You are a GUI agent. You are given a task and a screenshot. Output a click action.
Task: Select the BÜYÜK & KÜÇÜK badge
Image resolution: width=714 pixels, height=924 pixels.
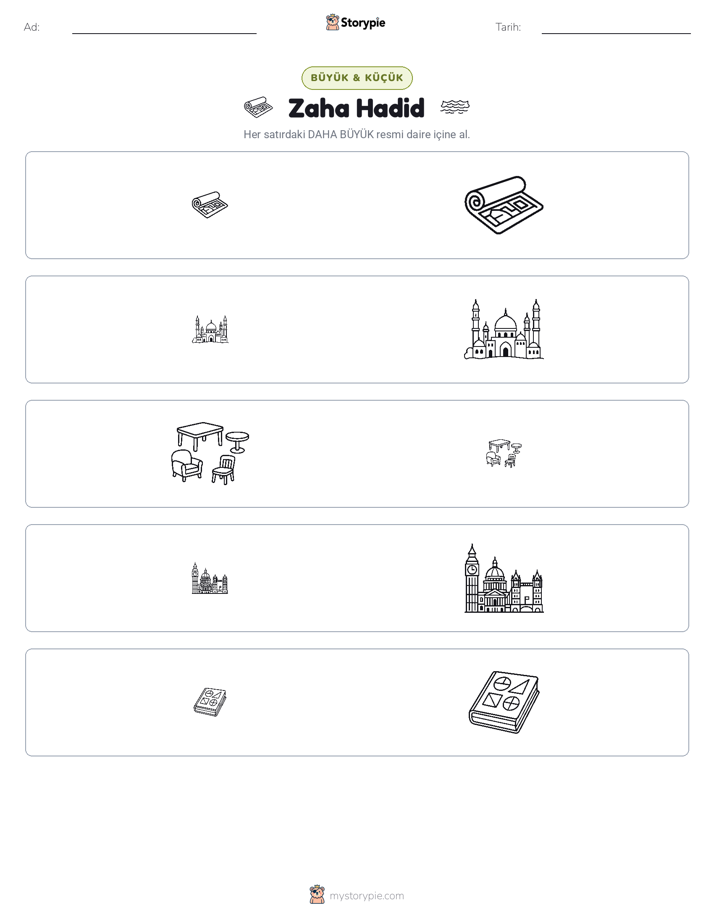tap(357, 78)
